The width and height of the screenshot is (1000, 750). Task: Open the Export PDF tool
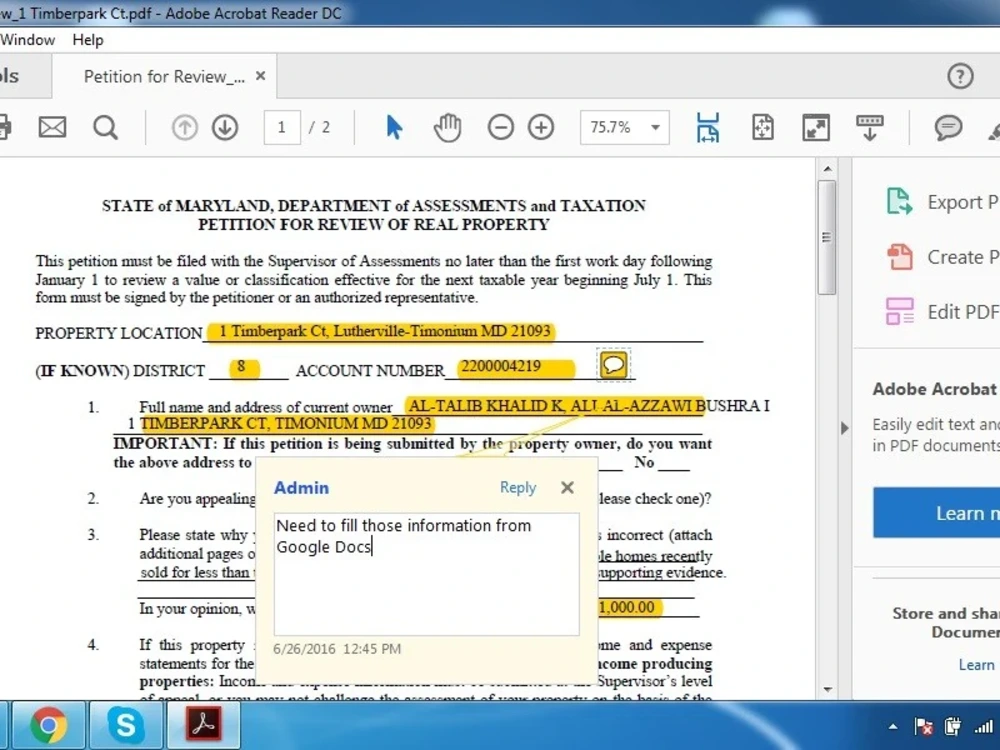point(941,202)
